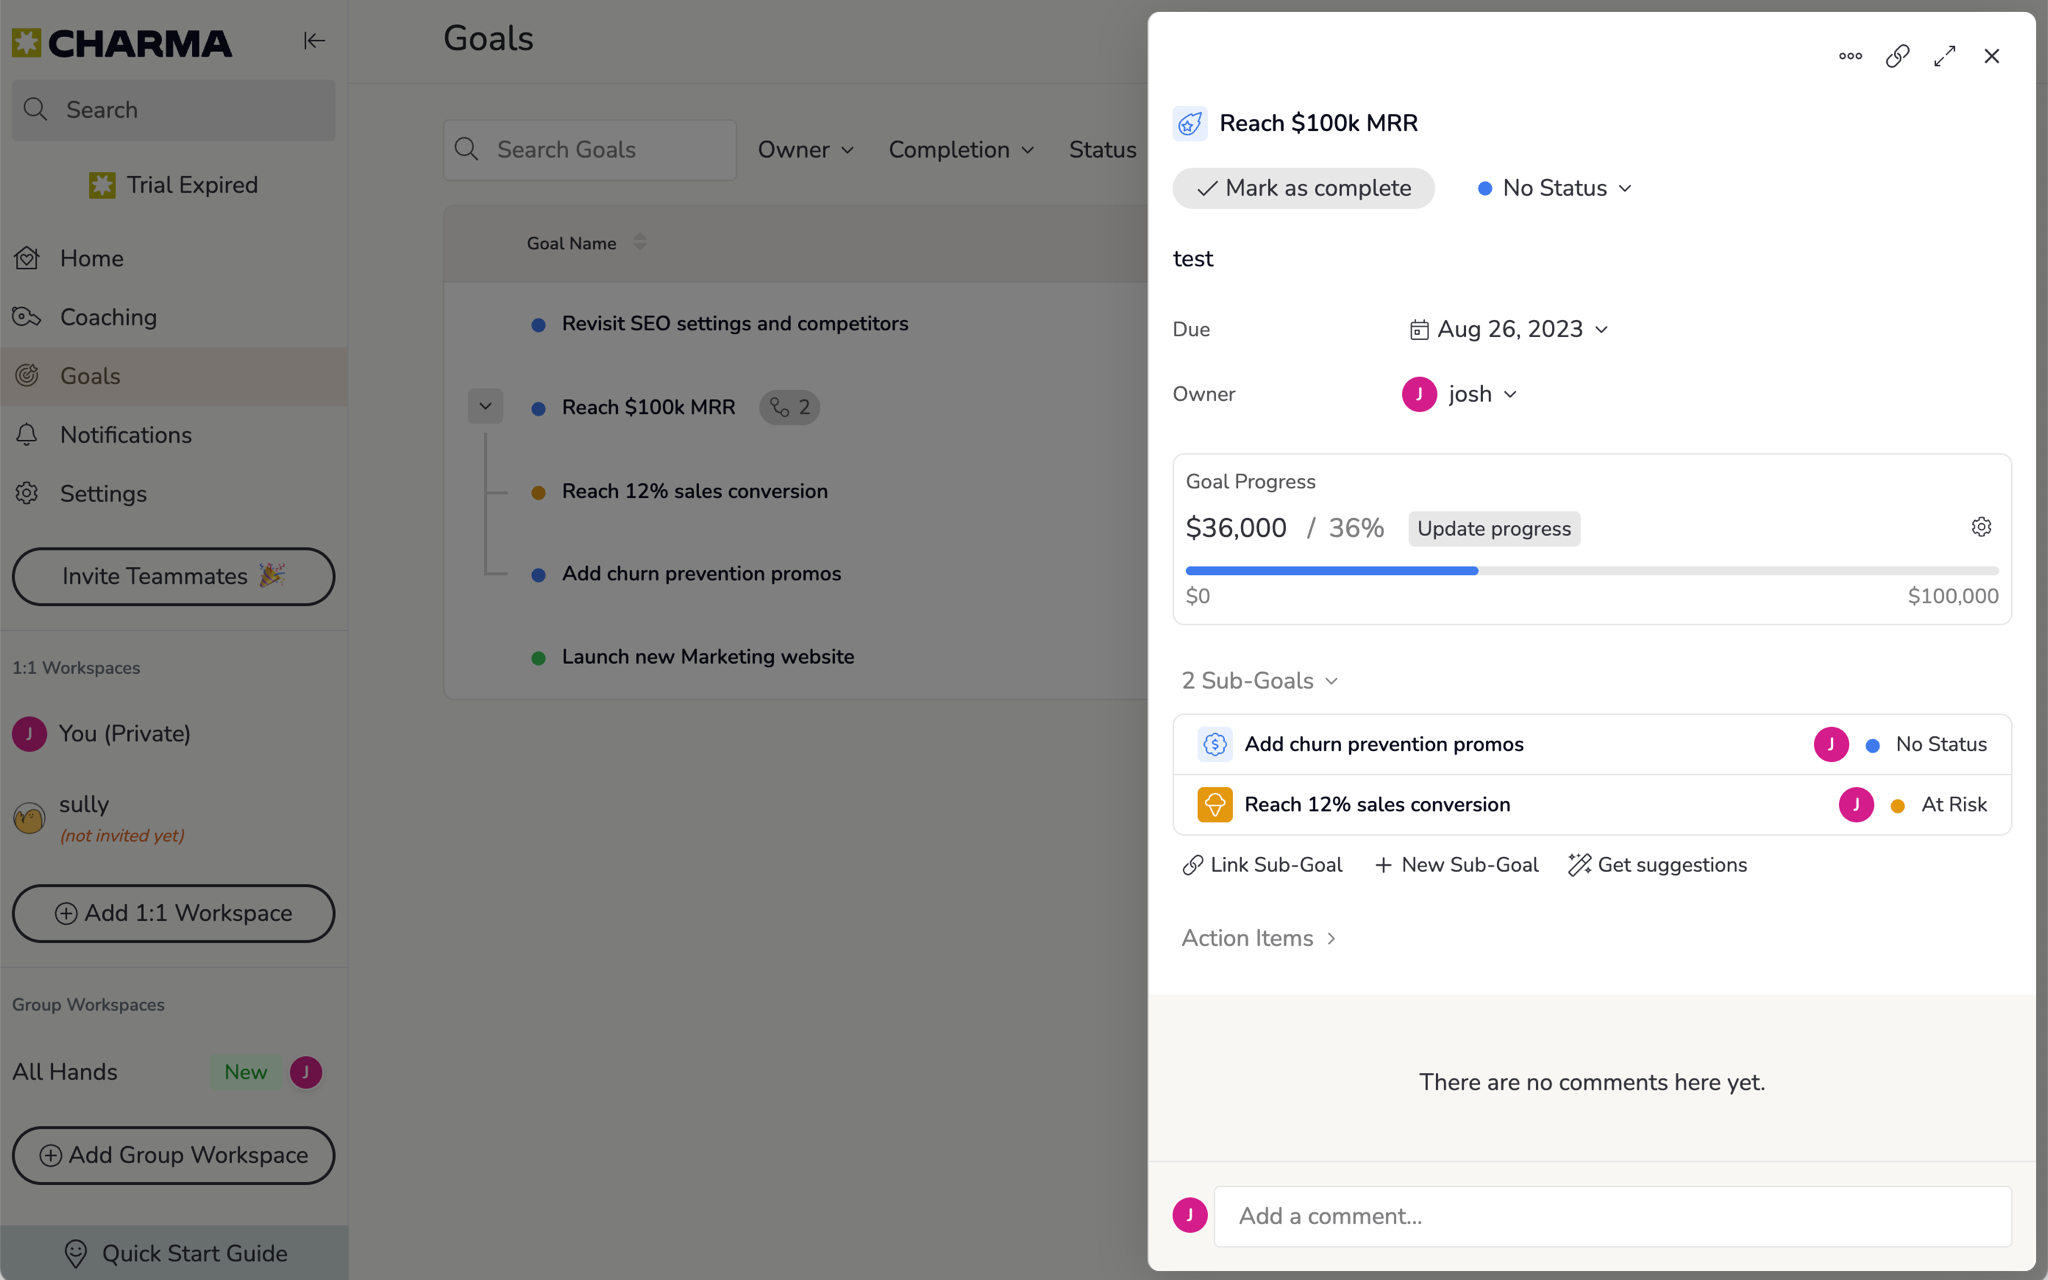Click the Update progress button
The image size is (2048, 1280).
coord(1494,528)
